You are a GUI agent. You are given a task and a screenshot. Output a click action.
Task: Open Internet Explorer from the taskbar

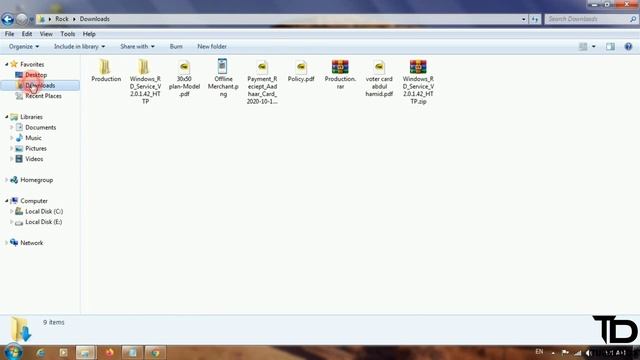(40, 352)
